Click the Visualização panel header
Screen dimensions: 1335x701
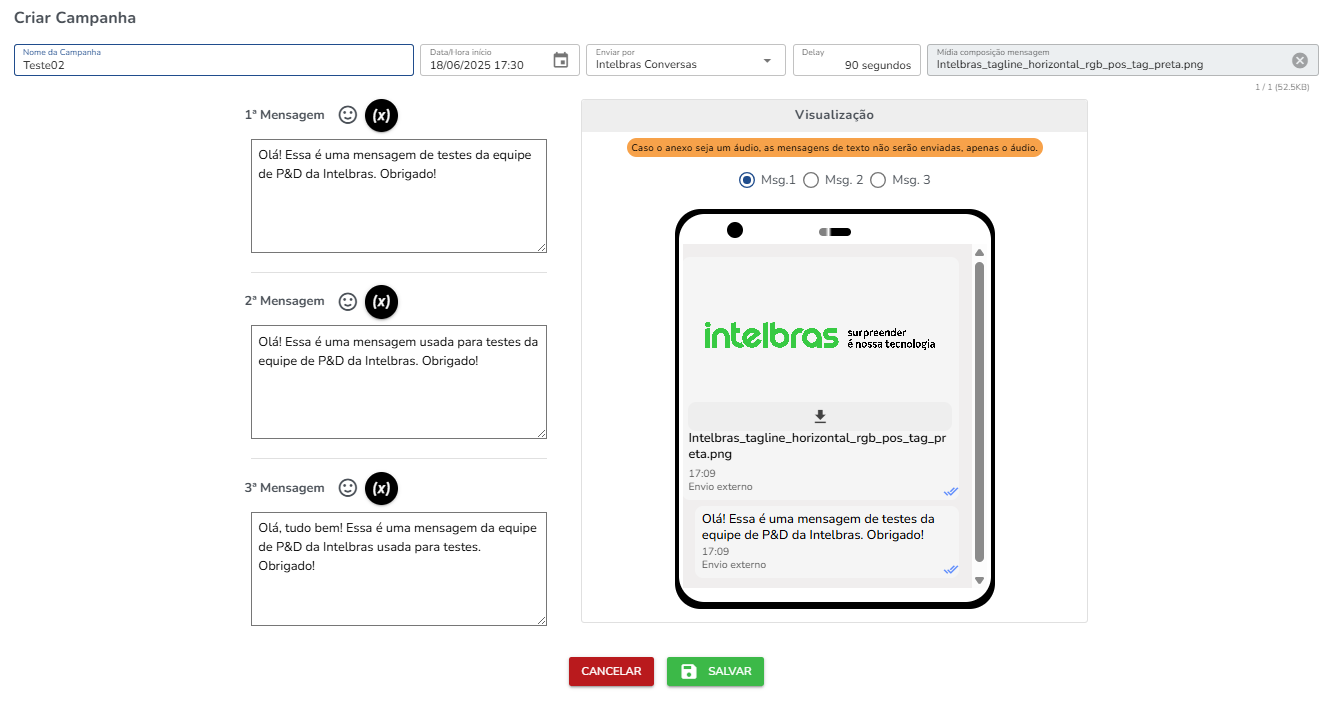(834, 115)
